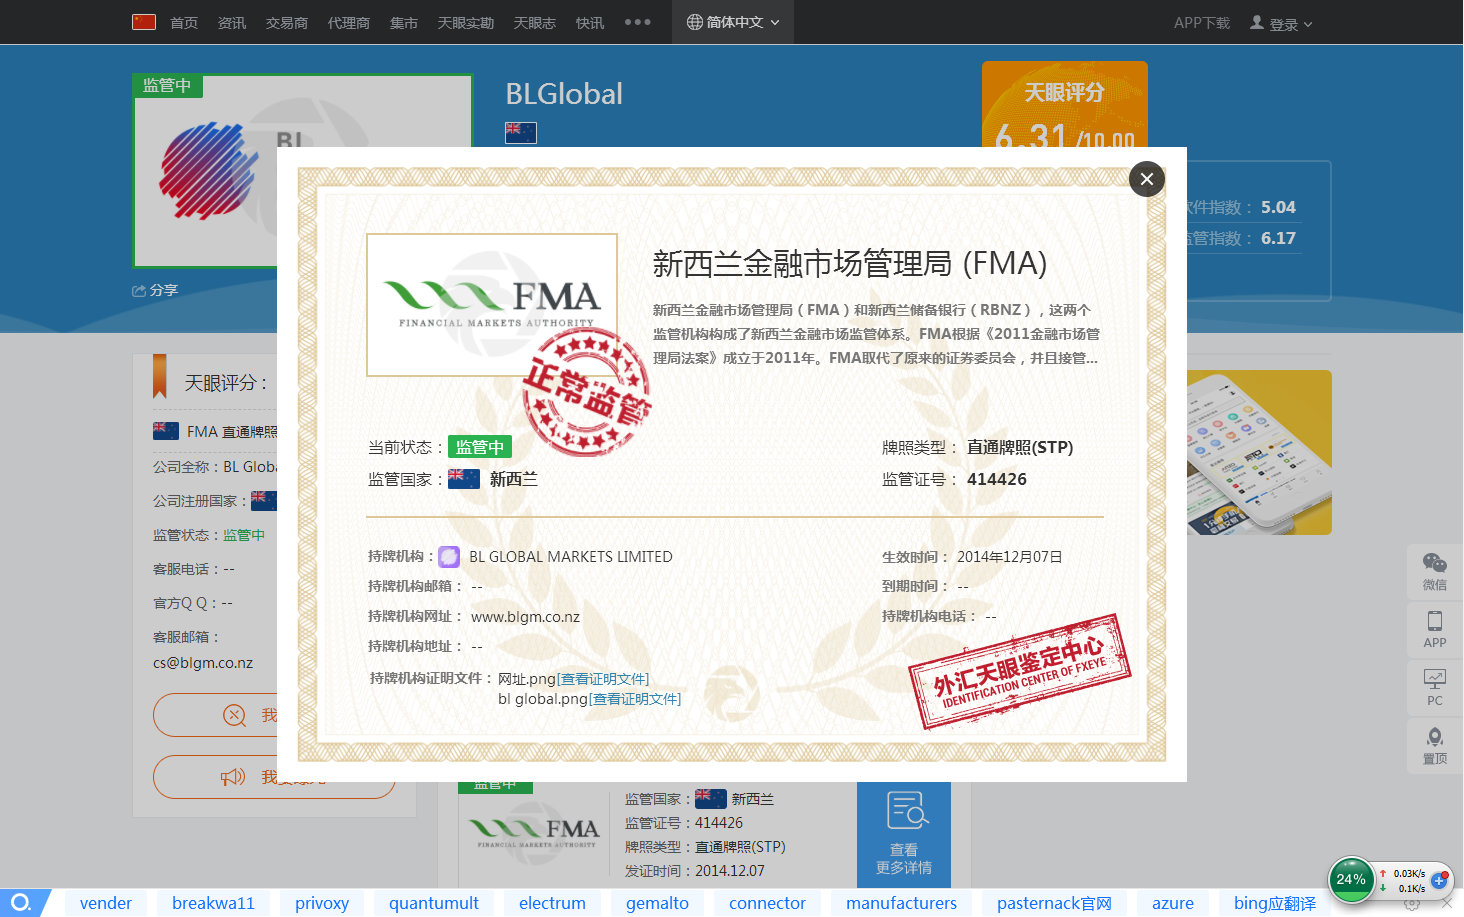Select the pasternack官网 suggestion link
This screenshot has height=917, width=1464.
pos(1054,903)
